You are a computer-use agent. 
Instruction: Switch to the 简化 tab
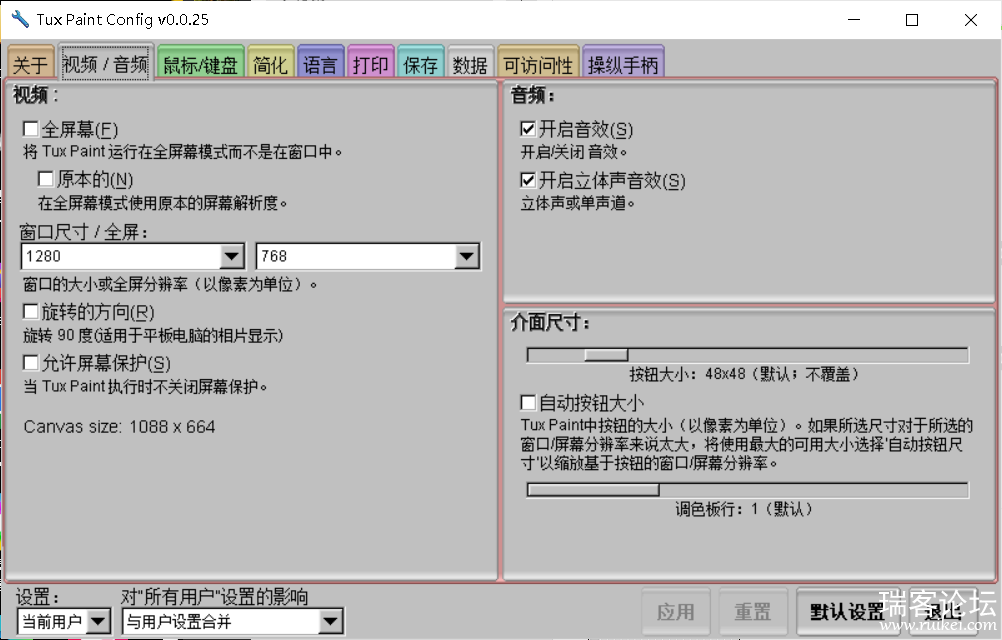(x=270, y=63)
